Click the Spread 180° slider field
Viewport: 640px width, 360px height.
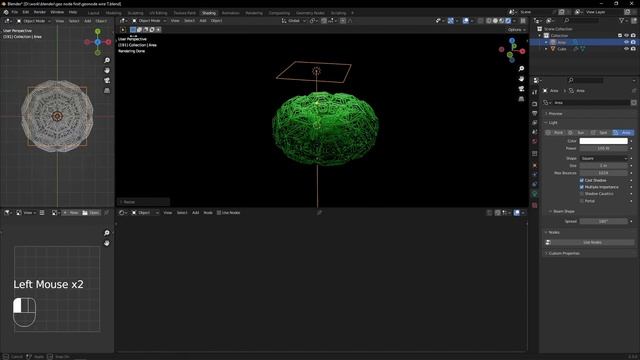tap(604, 221)
